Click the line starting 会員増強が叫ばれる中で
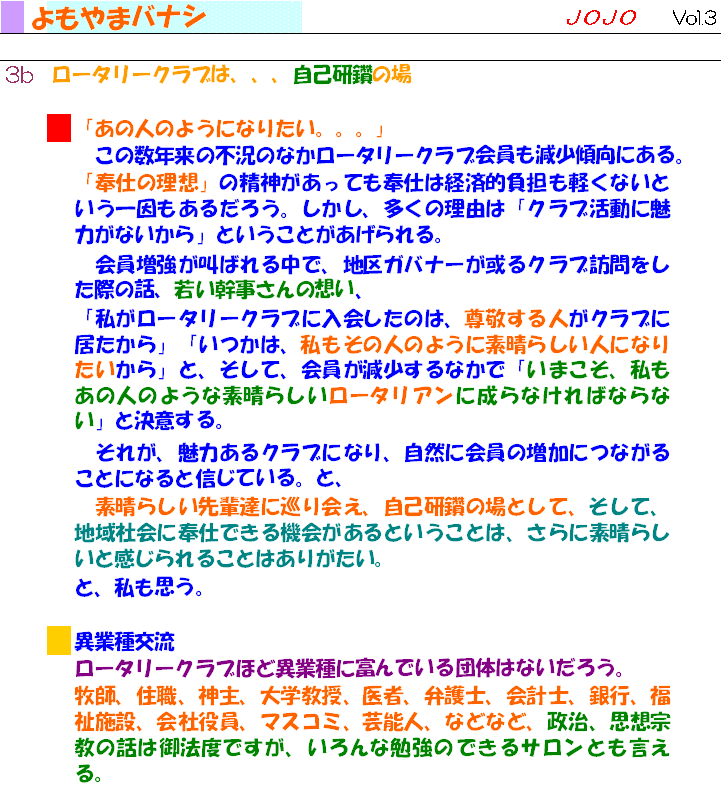The image size is (723, 791). click(x=382, y=264)
